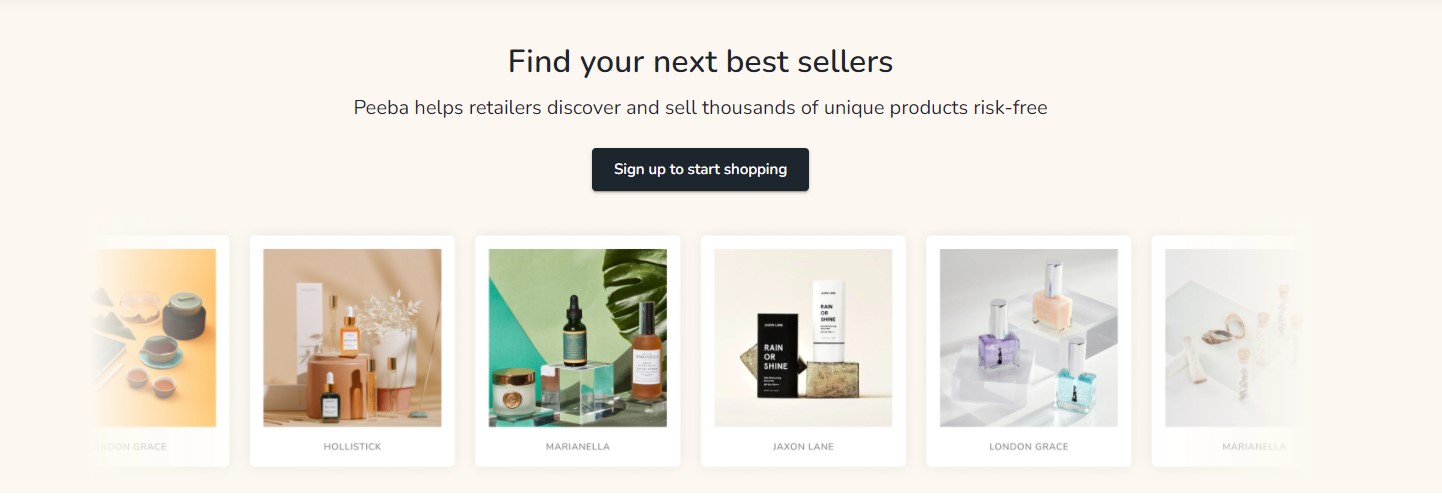This screenshot has height=496, width=1442.
Task: Click the Peeba helps retailers subtitle text
Action: (x=700, y=107)
